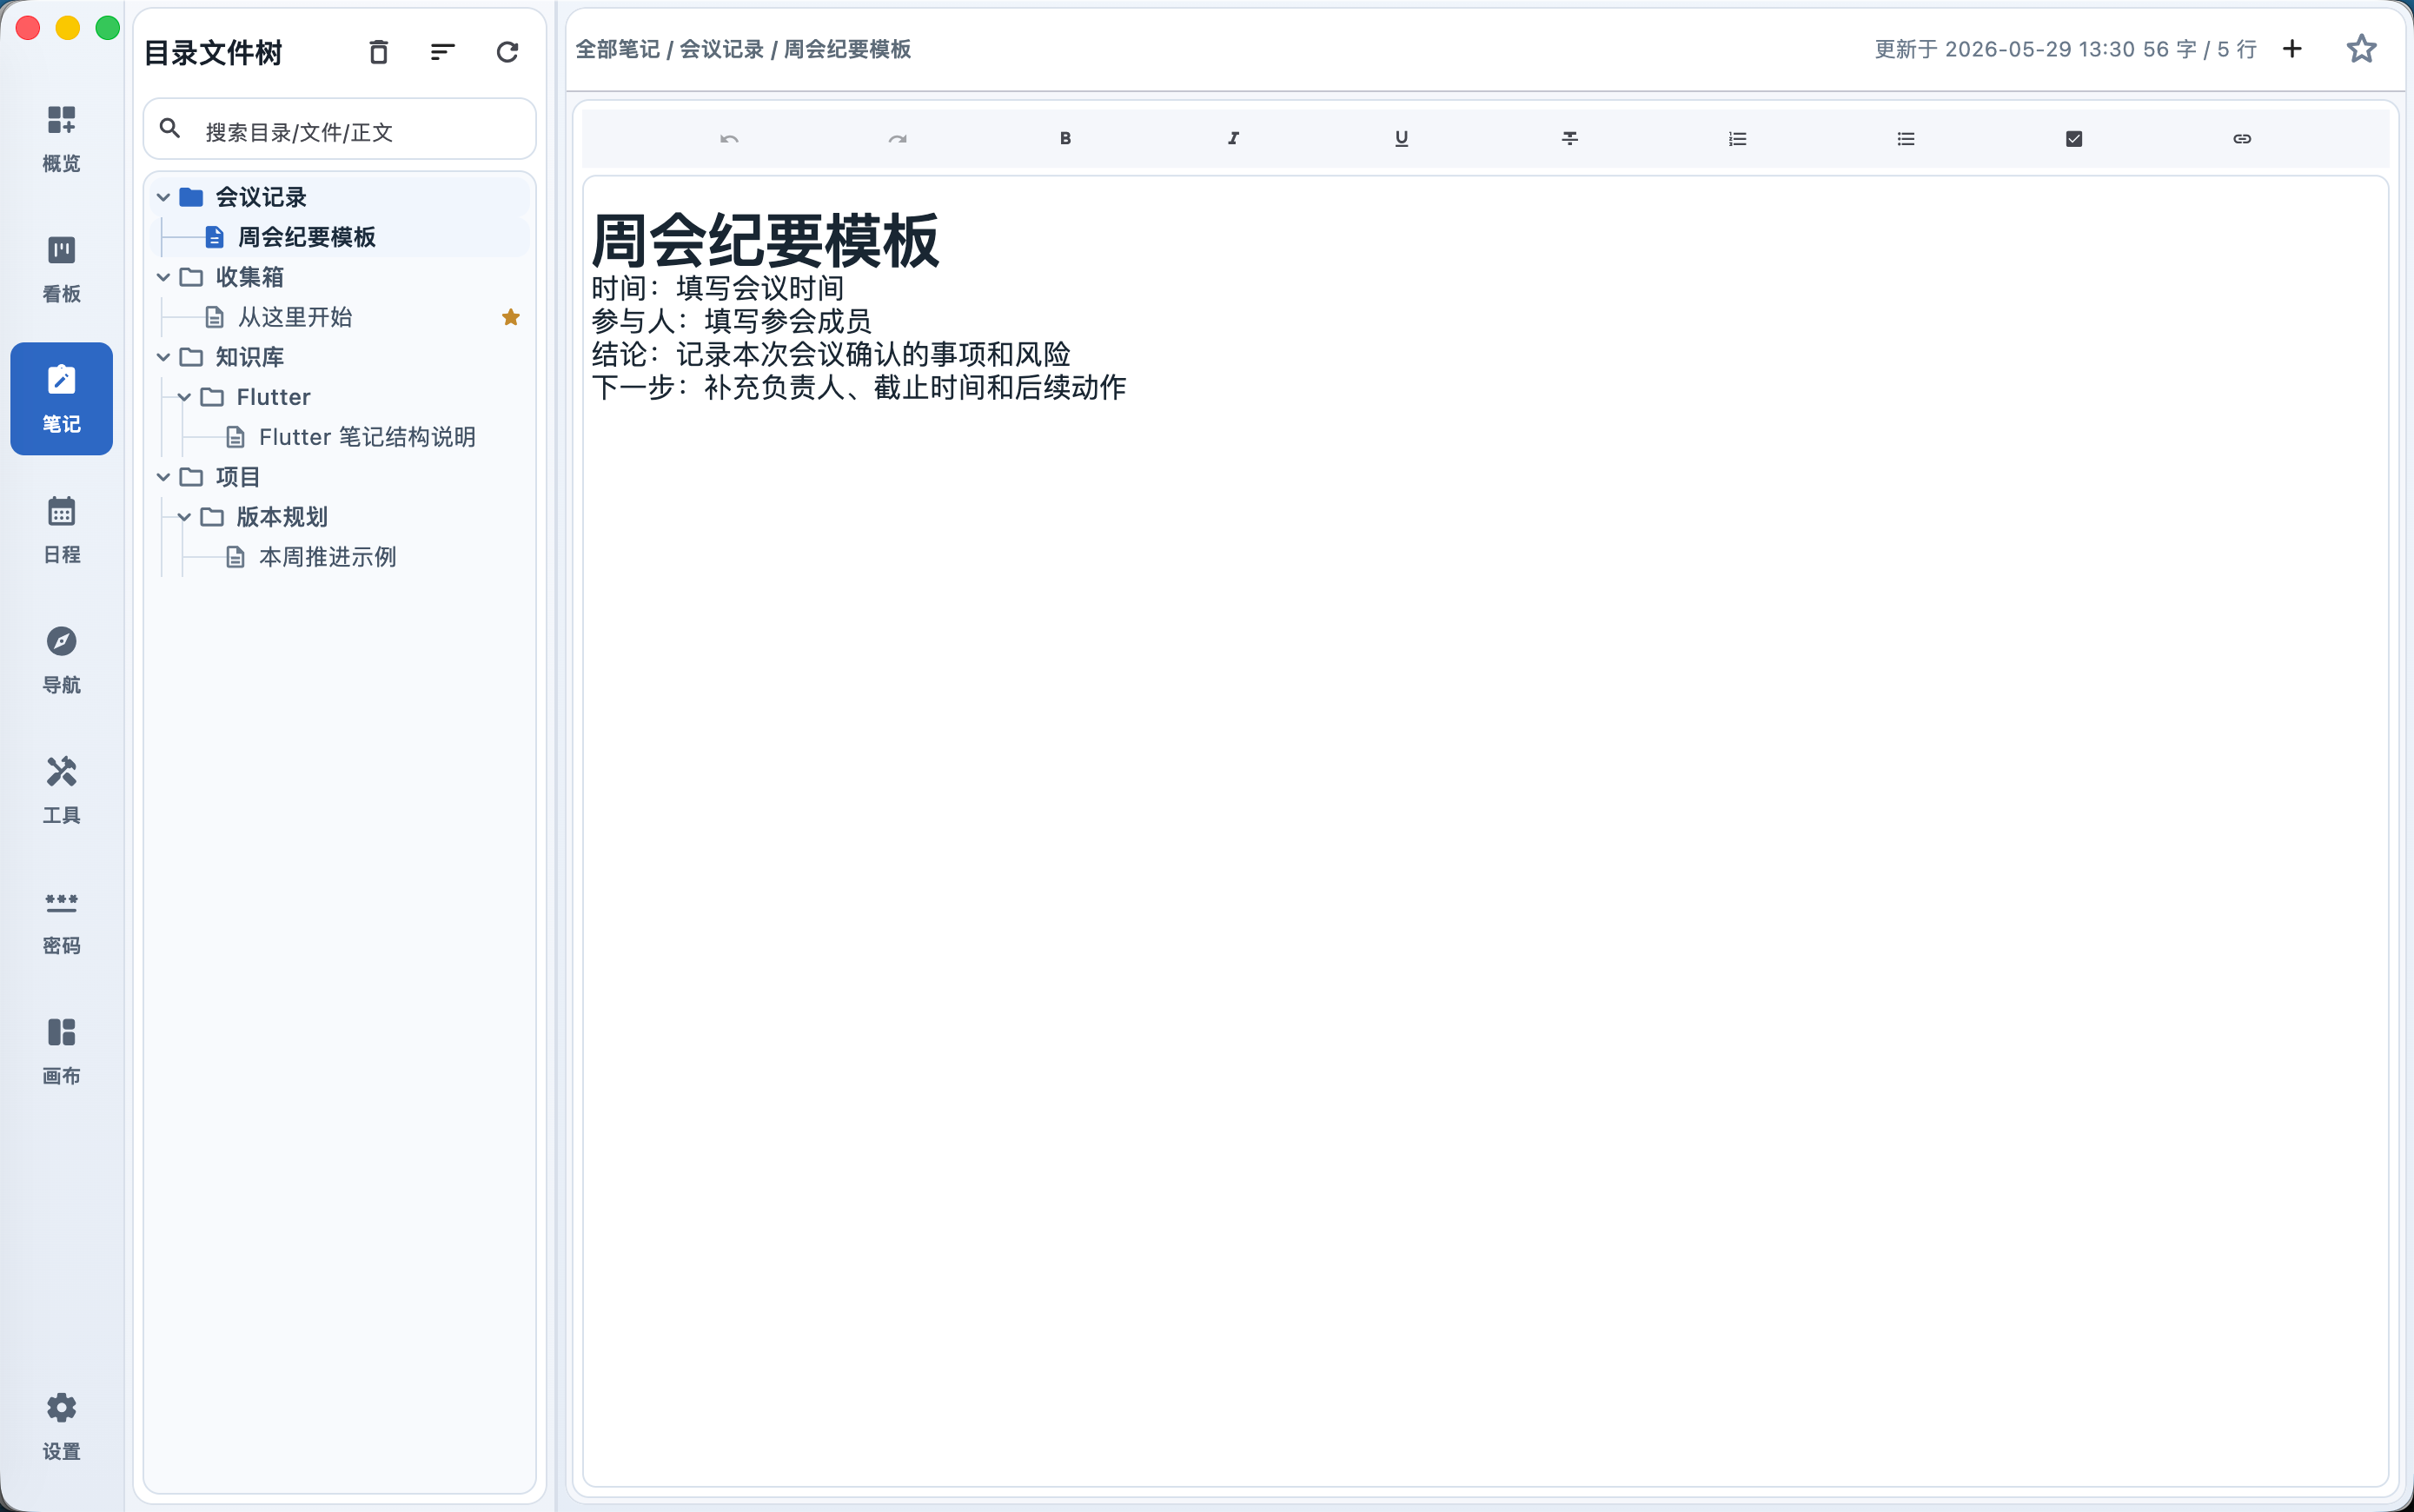The image size is (2414, 1512).
Task: Toggle underline formatting
Action: (x=1401, y=139)
